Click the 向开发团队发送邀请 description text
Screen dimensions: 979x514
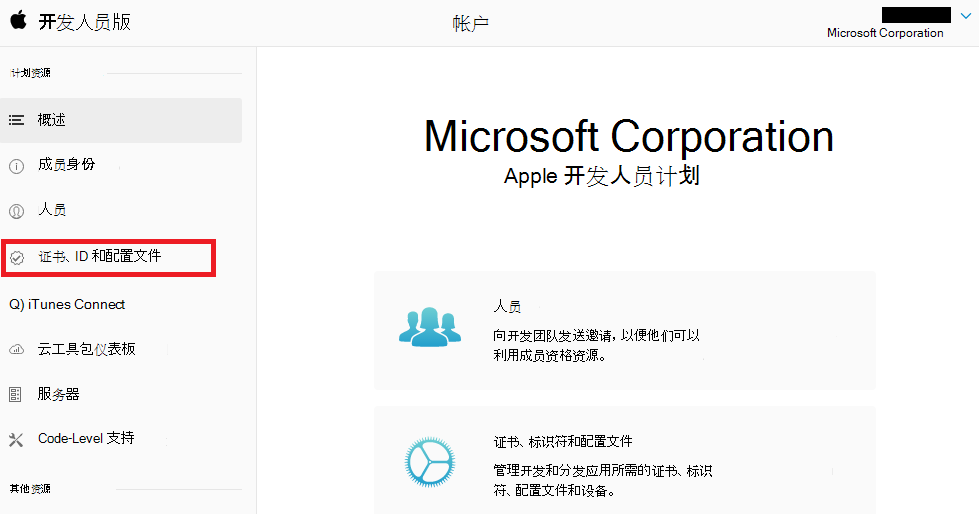(x=596, y=345)
